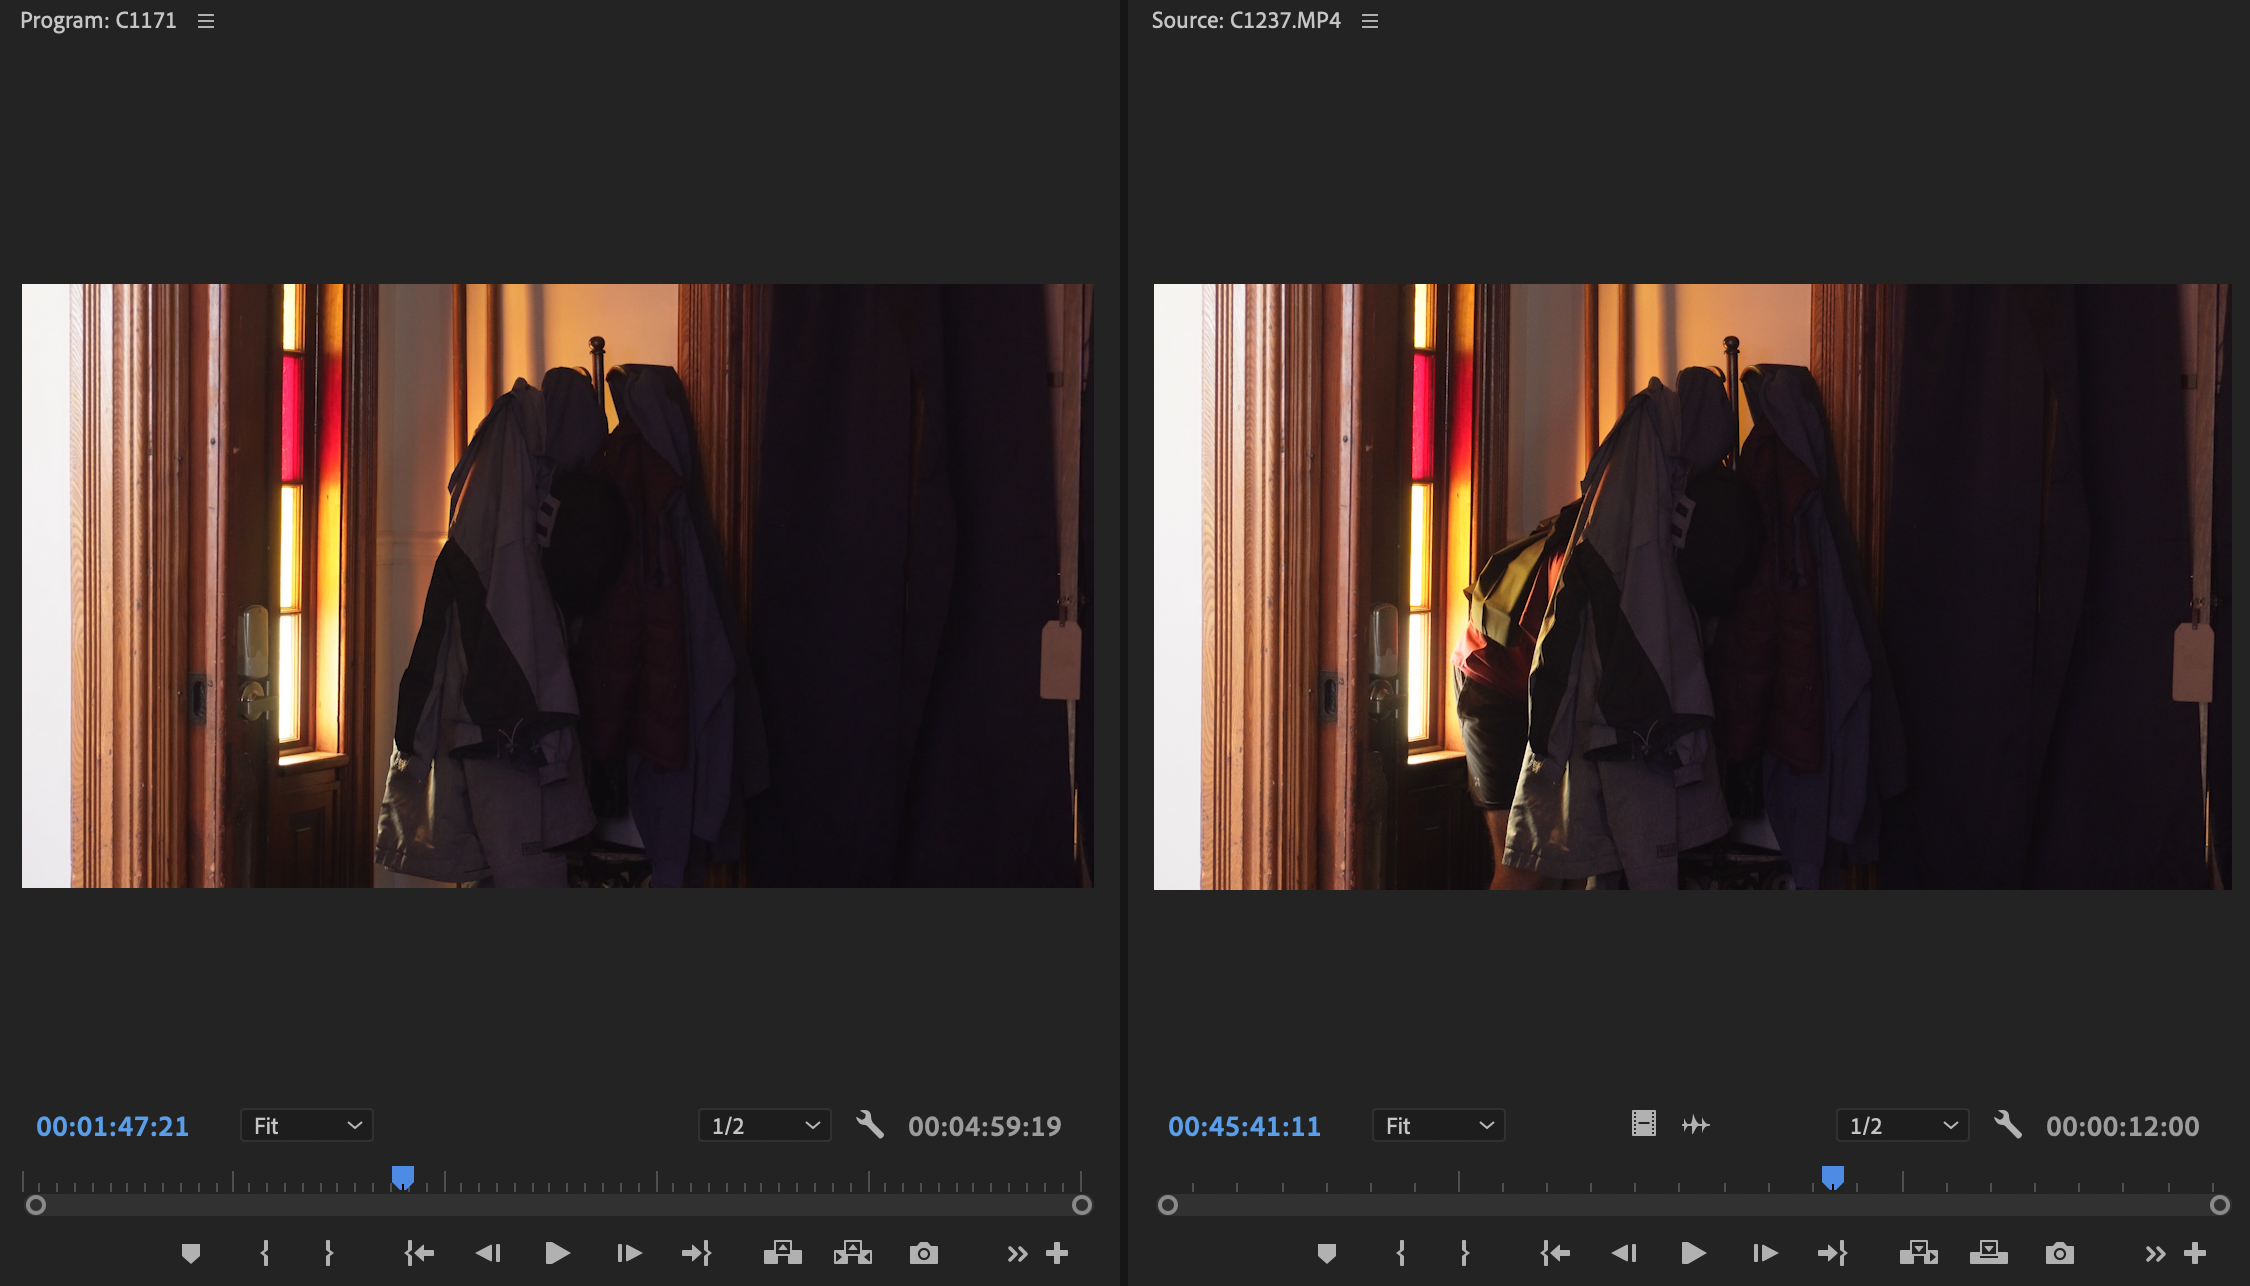Viewport: 2250px width, 1286px height.
Task: Click Lift button in Program monitor
Action: click(x=783, y=1253)
